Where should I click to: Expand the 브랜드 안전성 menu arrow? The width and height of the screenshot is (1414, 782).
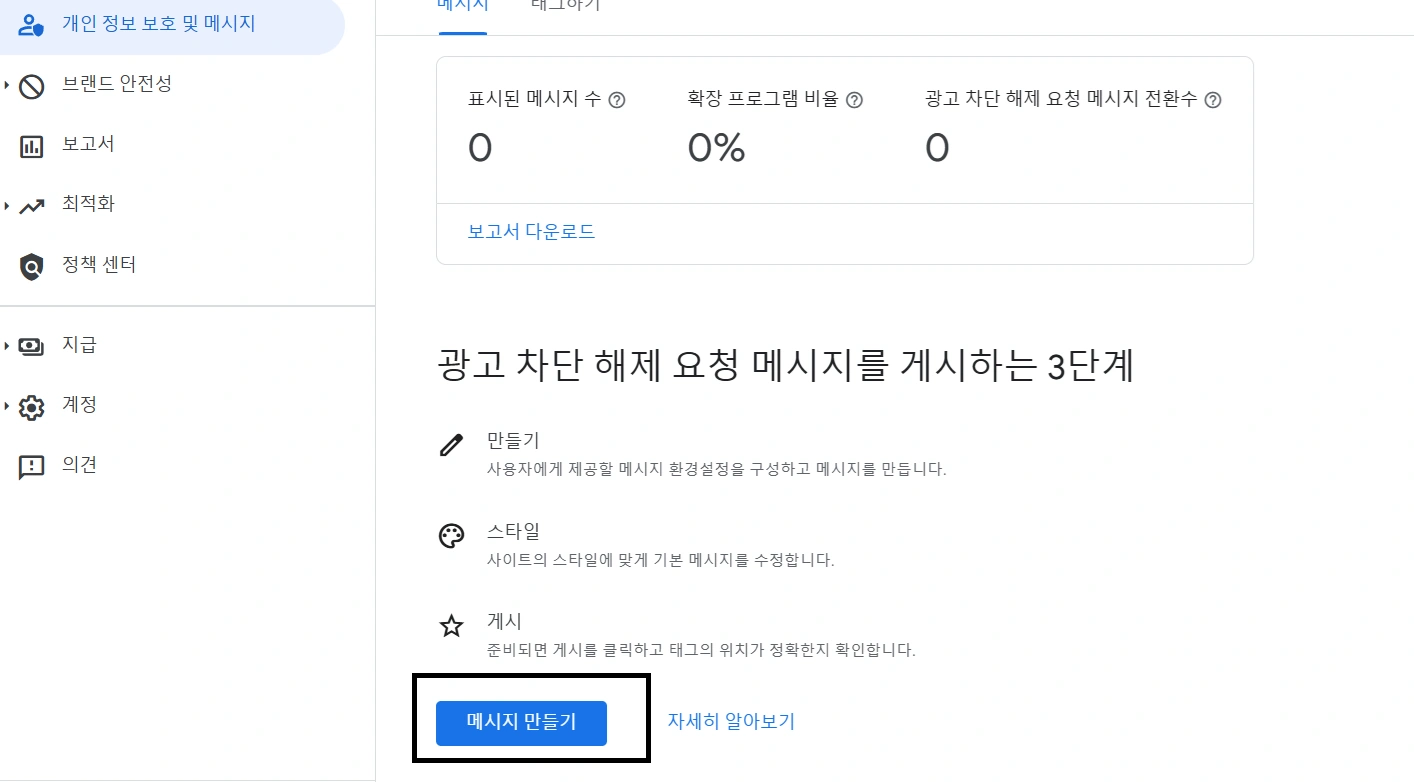[7, 86]
